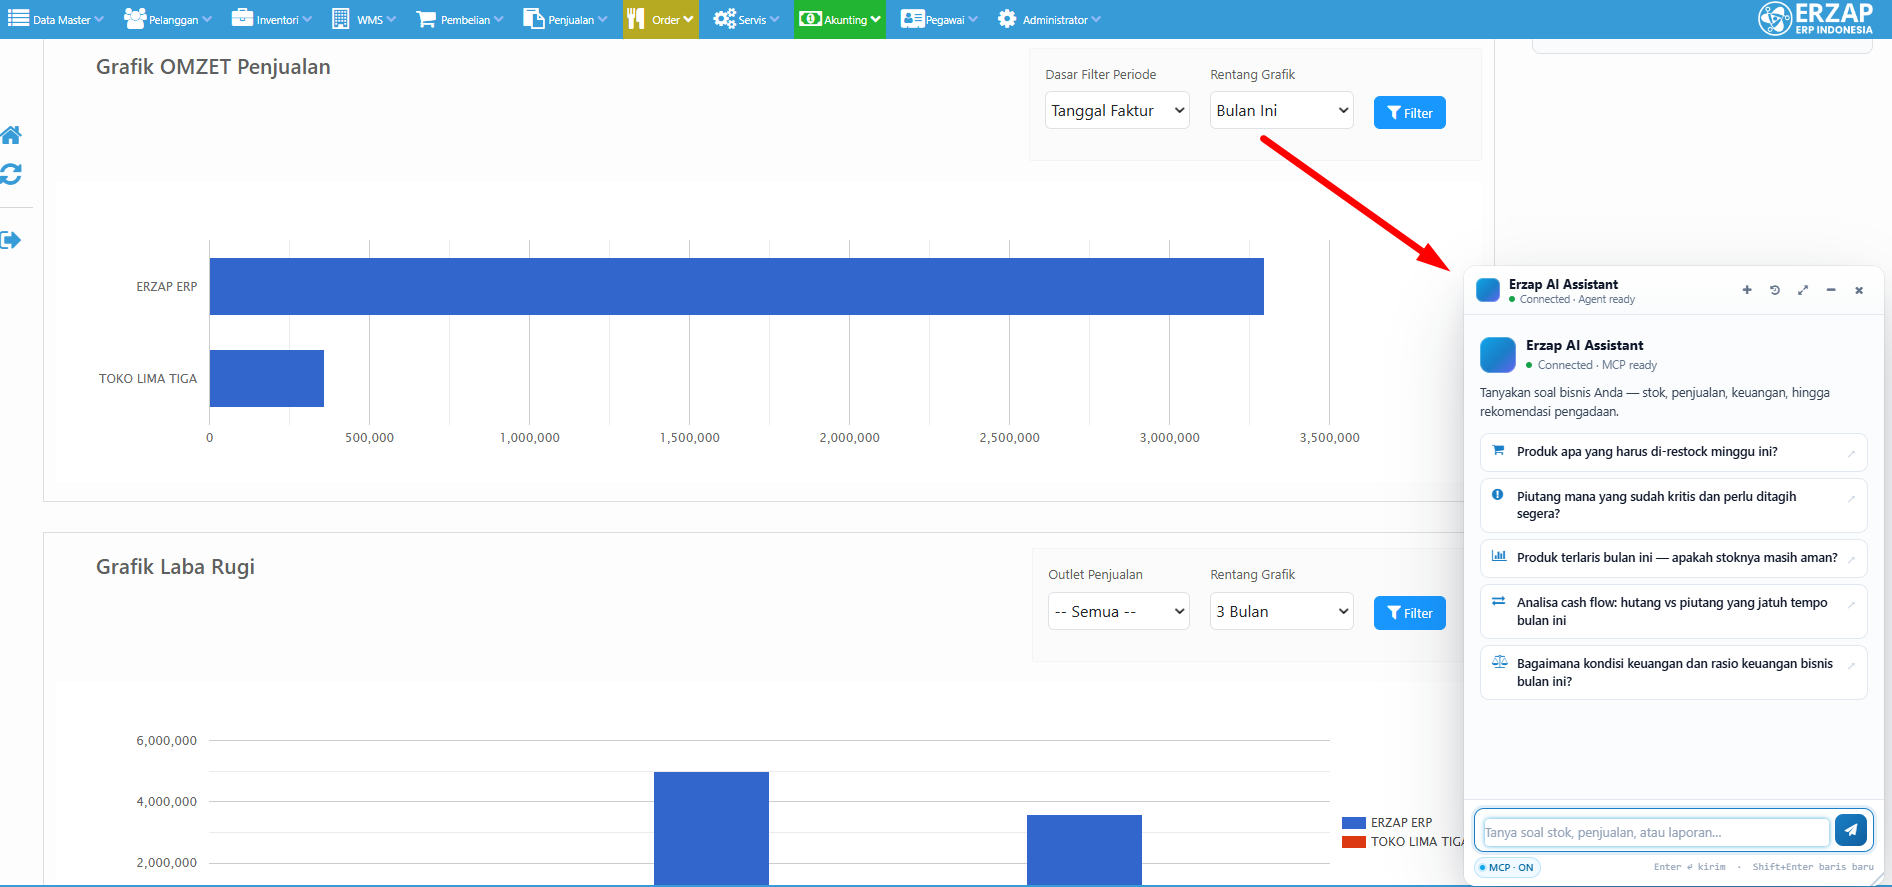1892x887 pixels.
Task: Select Produk terlaris bulan ini suggestion
Action: click(x=1673, y=558)
